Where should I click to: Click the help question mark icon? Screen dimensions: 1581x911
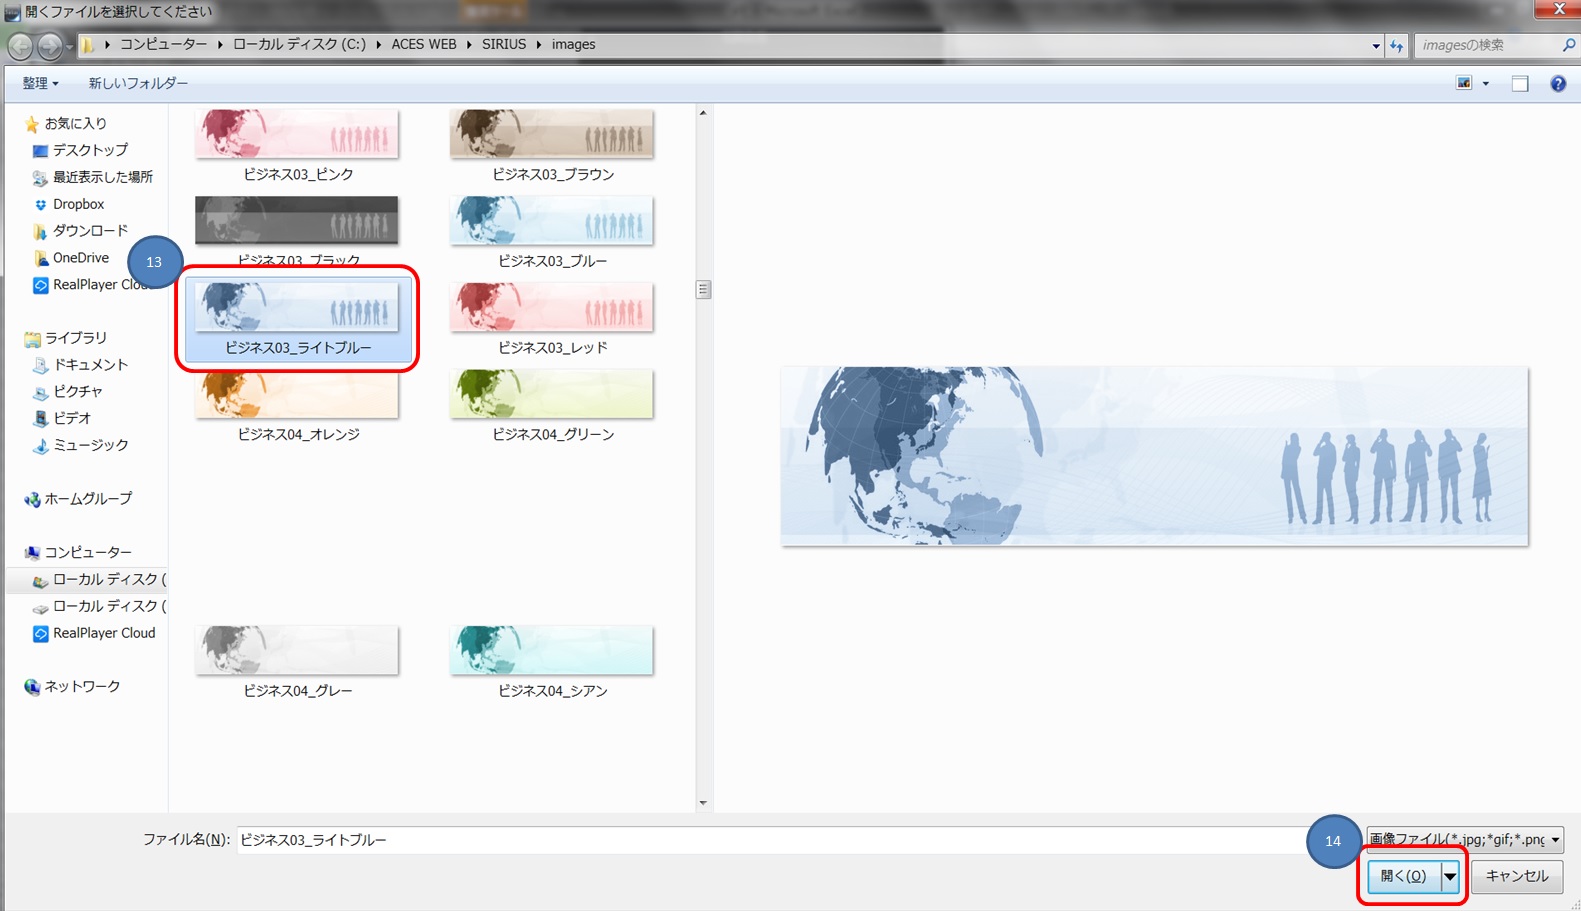point(1557,84)
